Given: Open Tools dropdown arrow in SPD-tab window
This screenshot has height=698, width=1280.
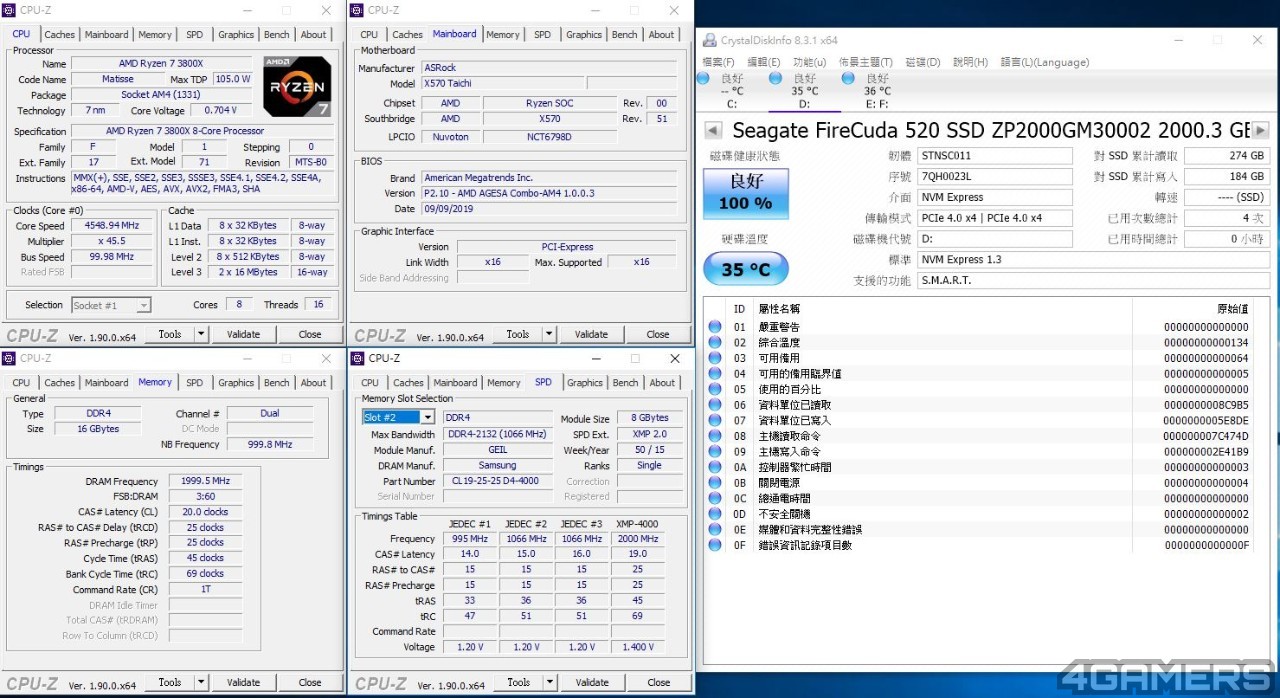Looking at the screenshot, I should [x=549, y=682].
